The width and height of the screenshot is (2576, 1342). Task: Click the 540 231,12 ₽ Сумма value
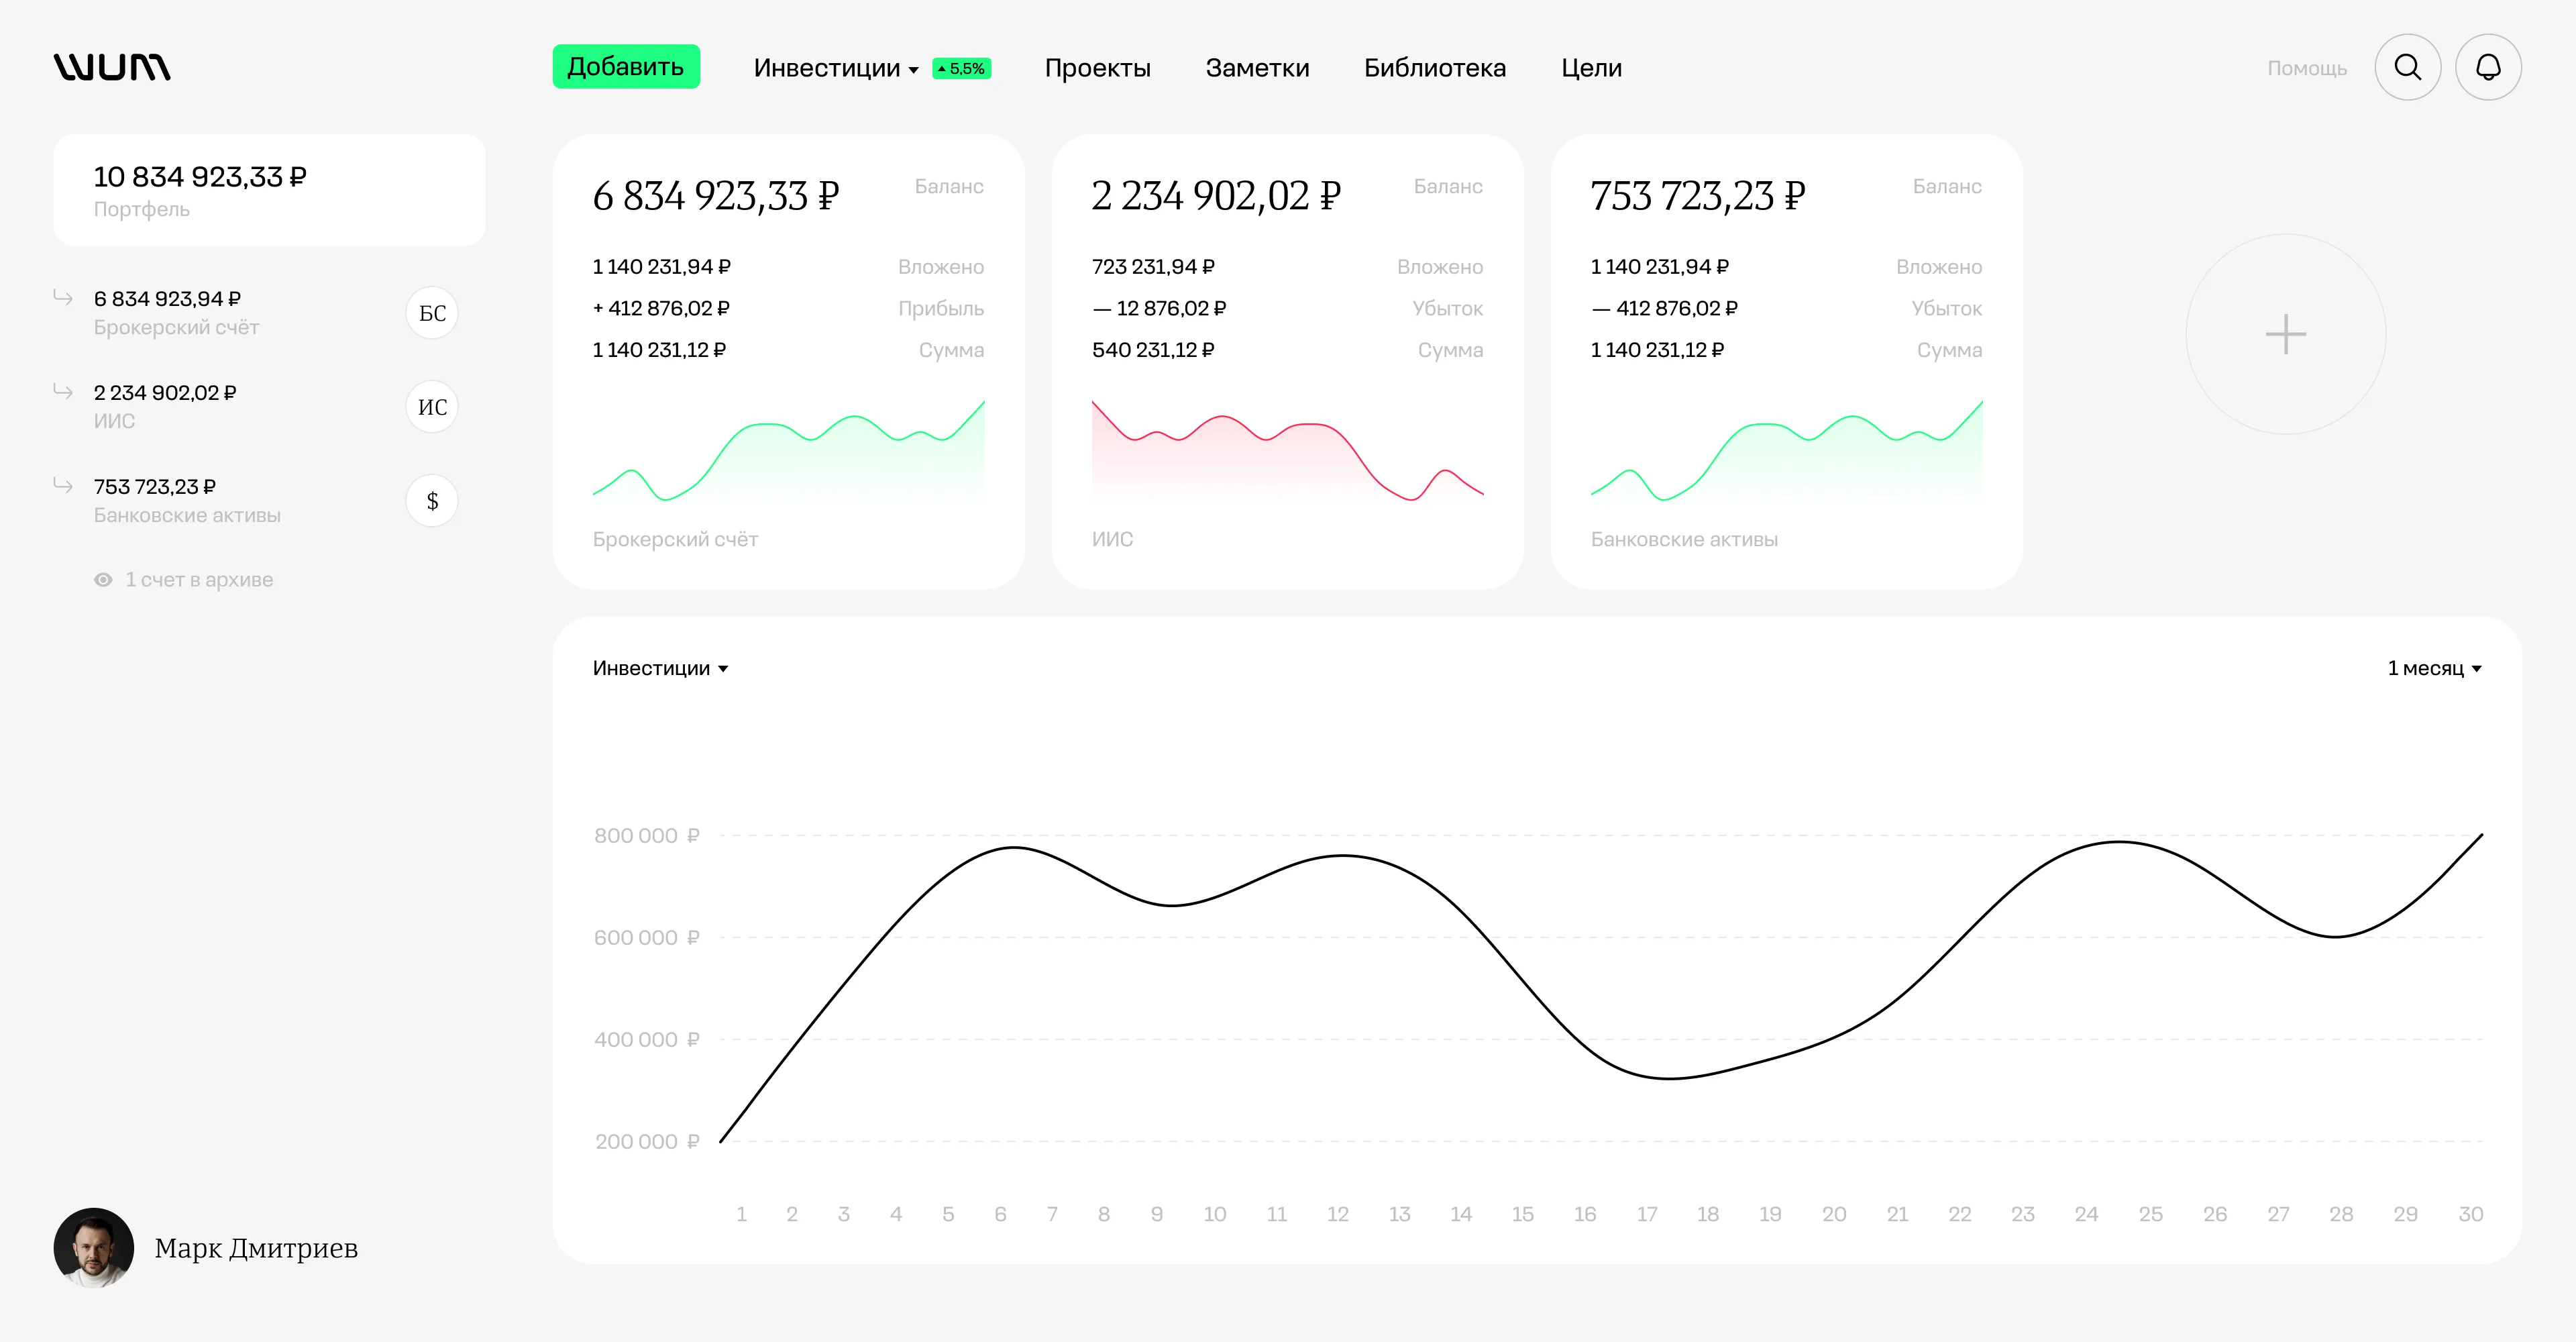1153,350
